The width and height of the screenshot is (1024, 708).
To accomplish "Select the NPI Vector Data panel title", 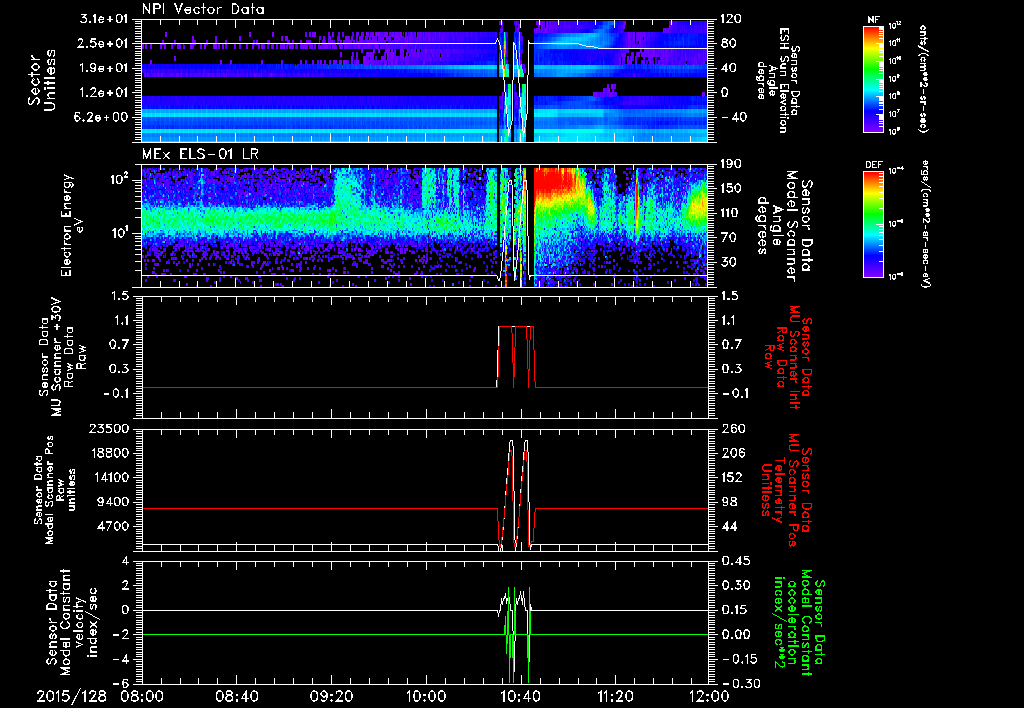I will [203, 9].
